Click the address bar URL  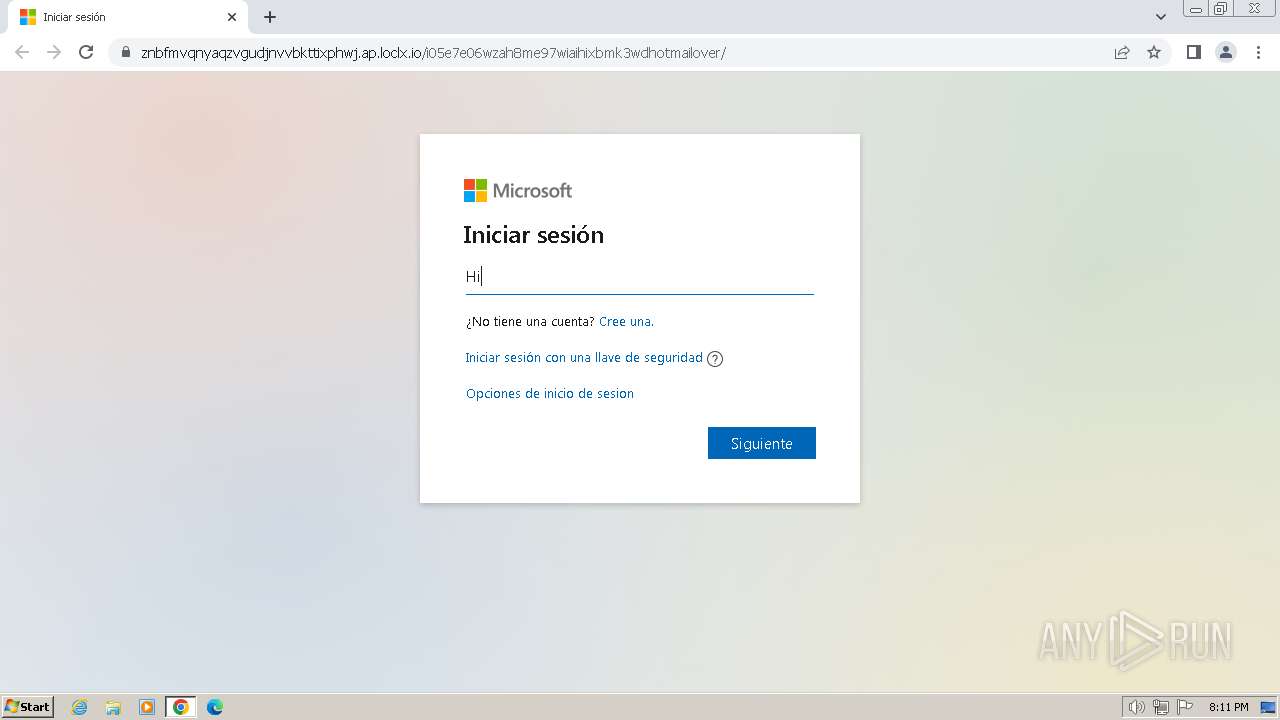click(433, 53)
